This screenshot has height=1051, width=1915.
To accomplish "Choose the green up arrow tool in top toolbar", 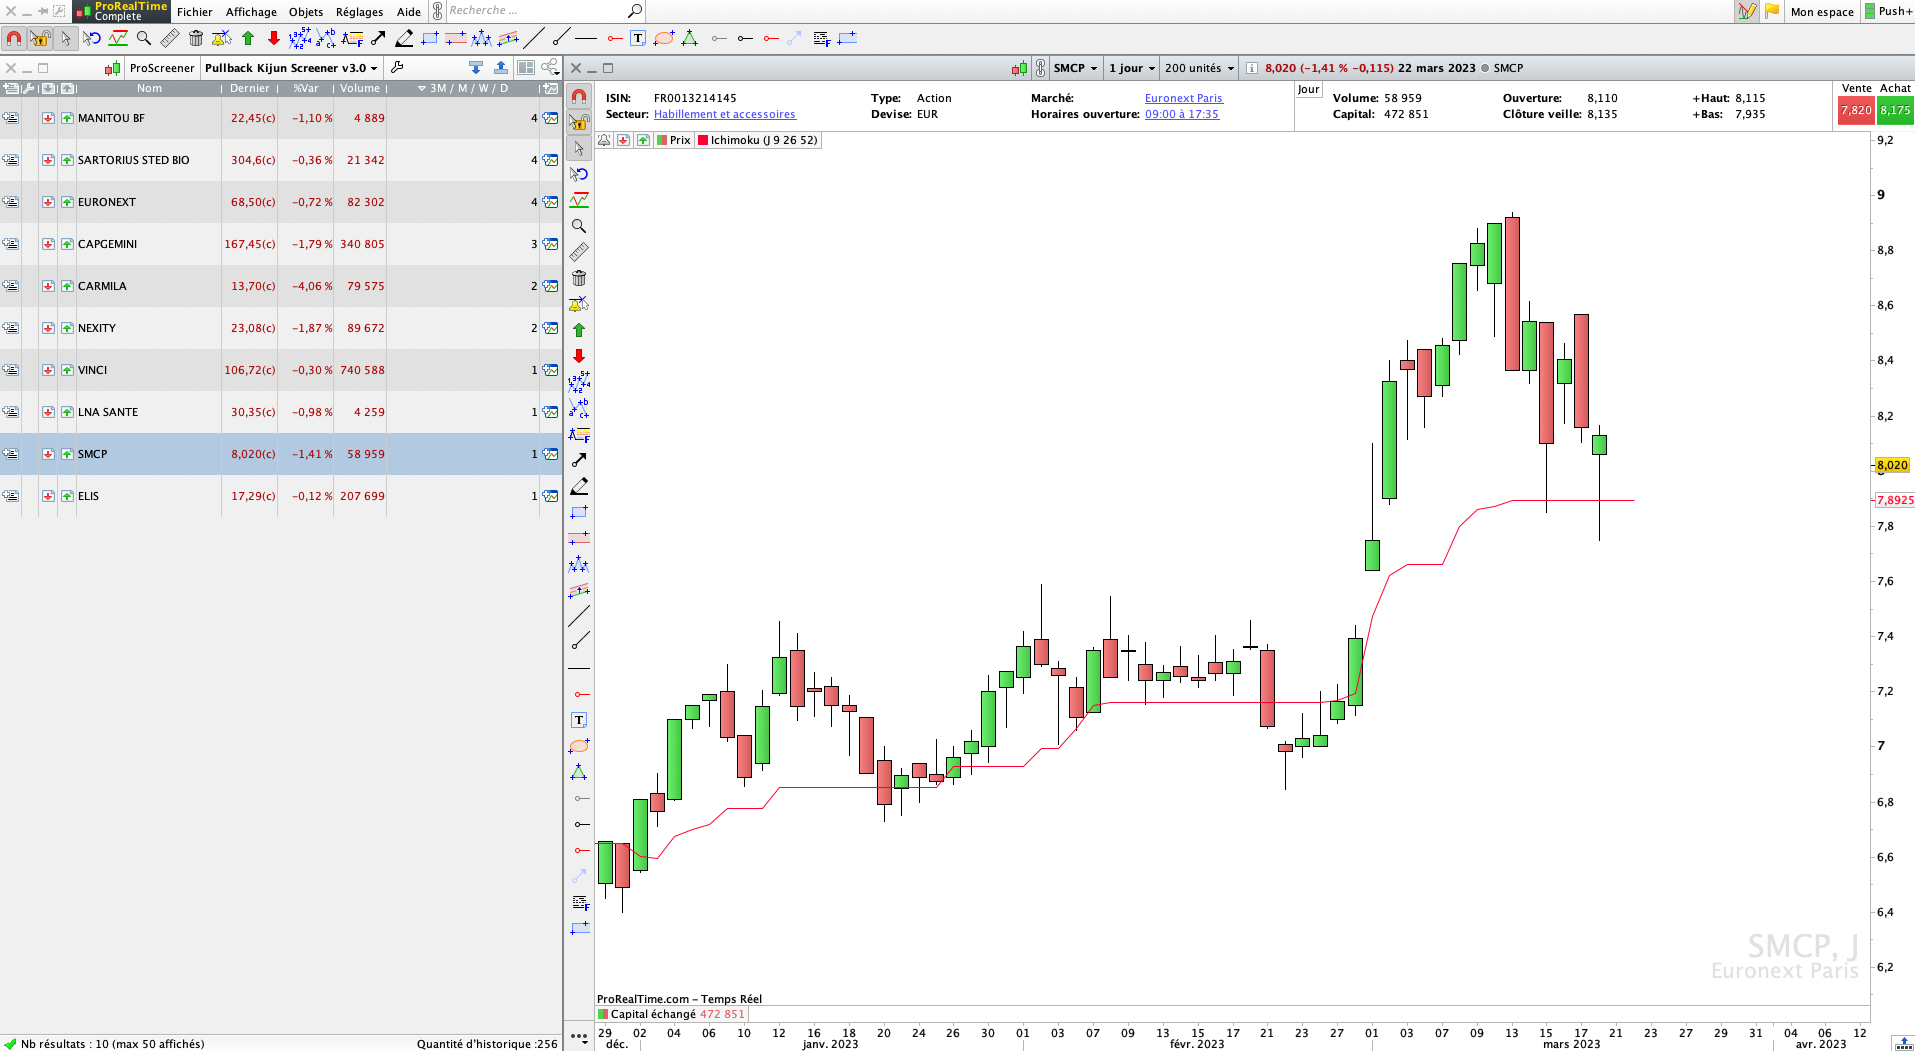I will [248, 38].
